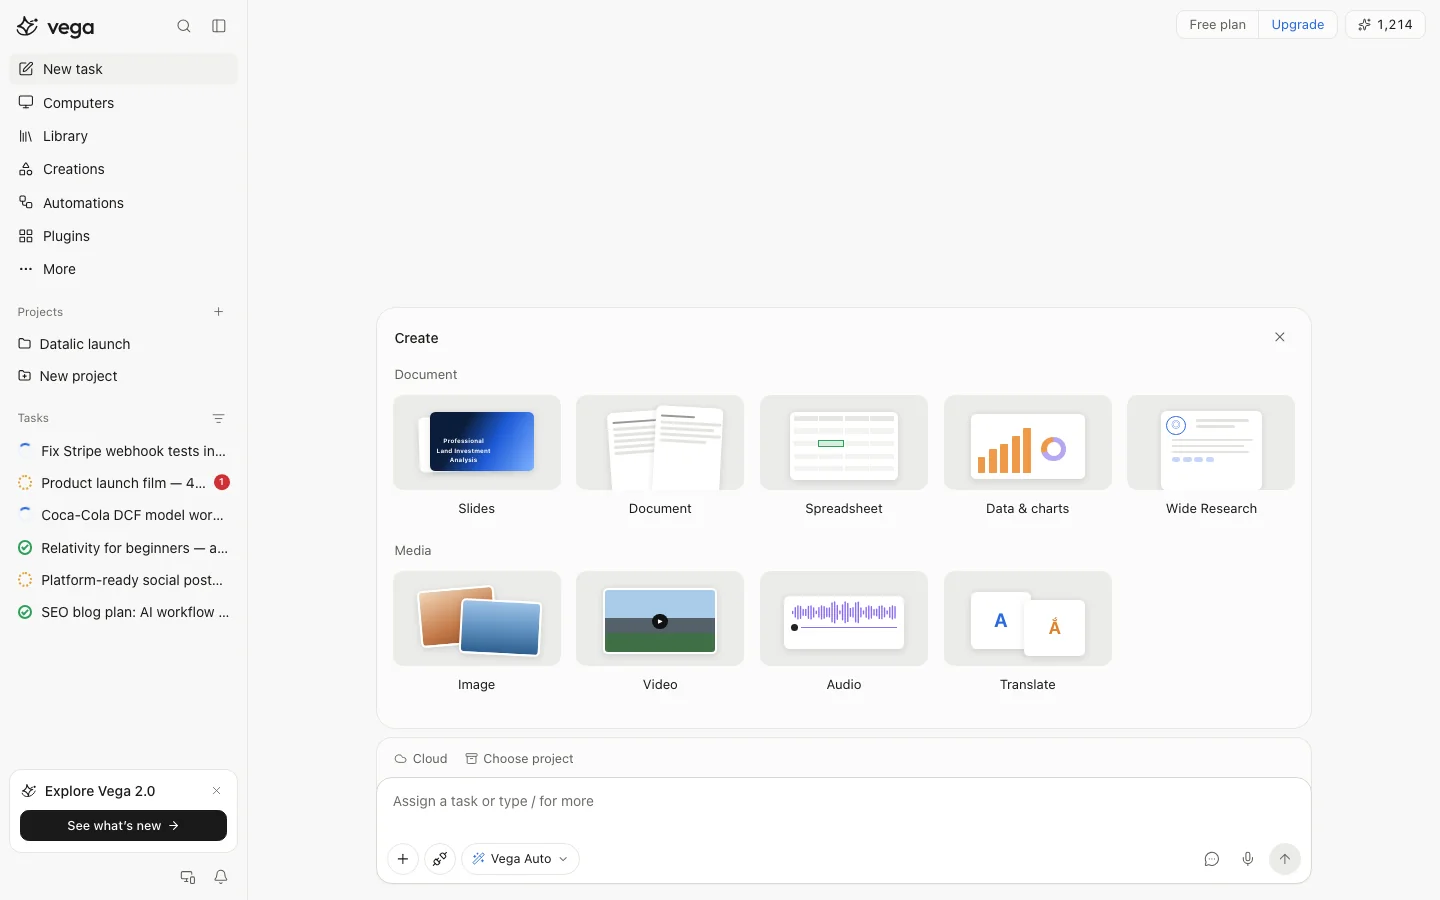This screenshot has width=1440, height=900.
Task: Click the devices icon beside the bell
Action: pyautogui.click(x=187, y=877)
